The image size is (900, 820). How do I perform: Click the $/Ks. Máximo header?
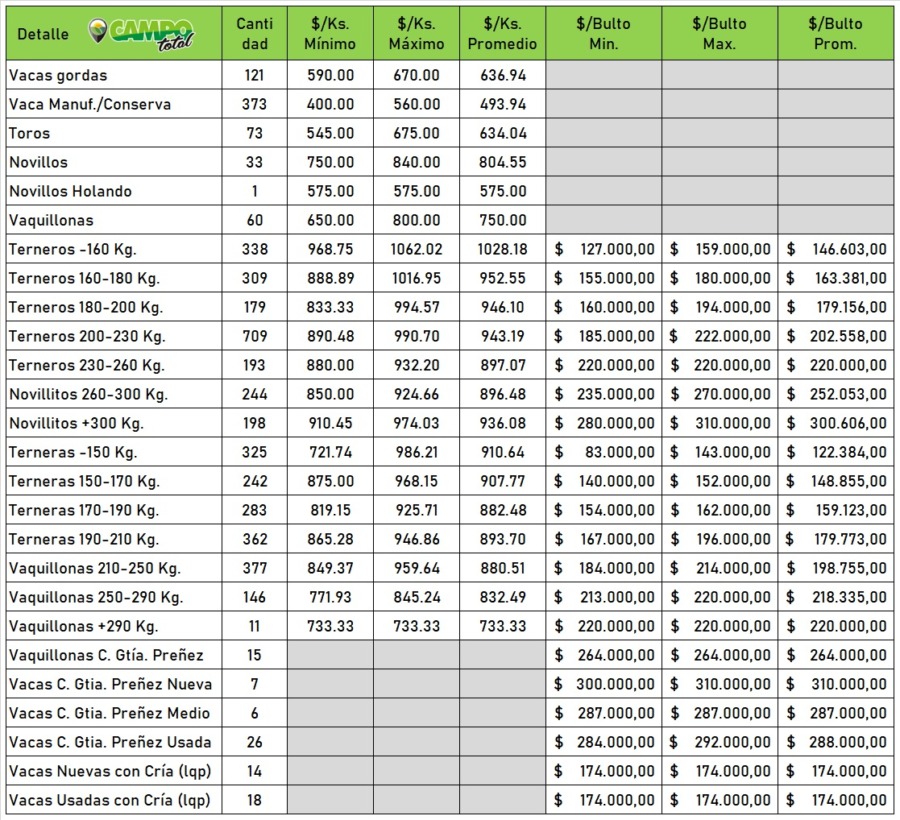[x=416, y=34]
